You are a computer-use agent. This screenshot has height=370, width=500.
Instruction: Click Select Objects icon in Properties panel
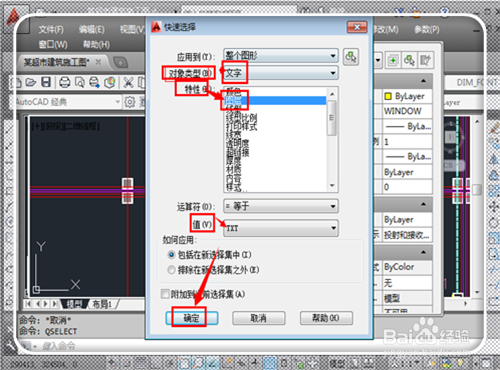[x=409, y=61]
